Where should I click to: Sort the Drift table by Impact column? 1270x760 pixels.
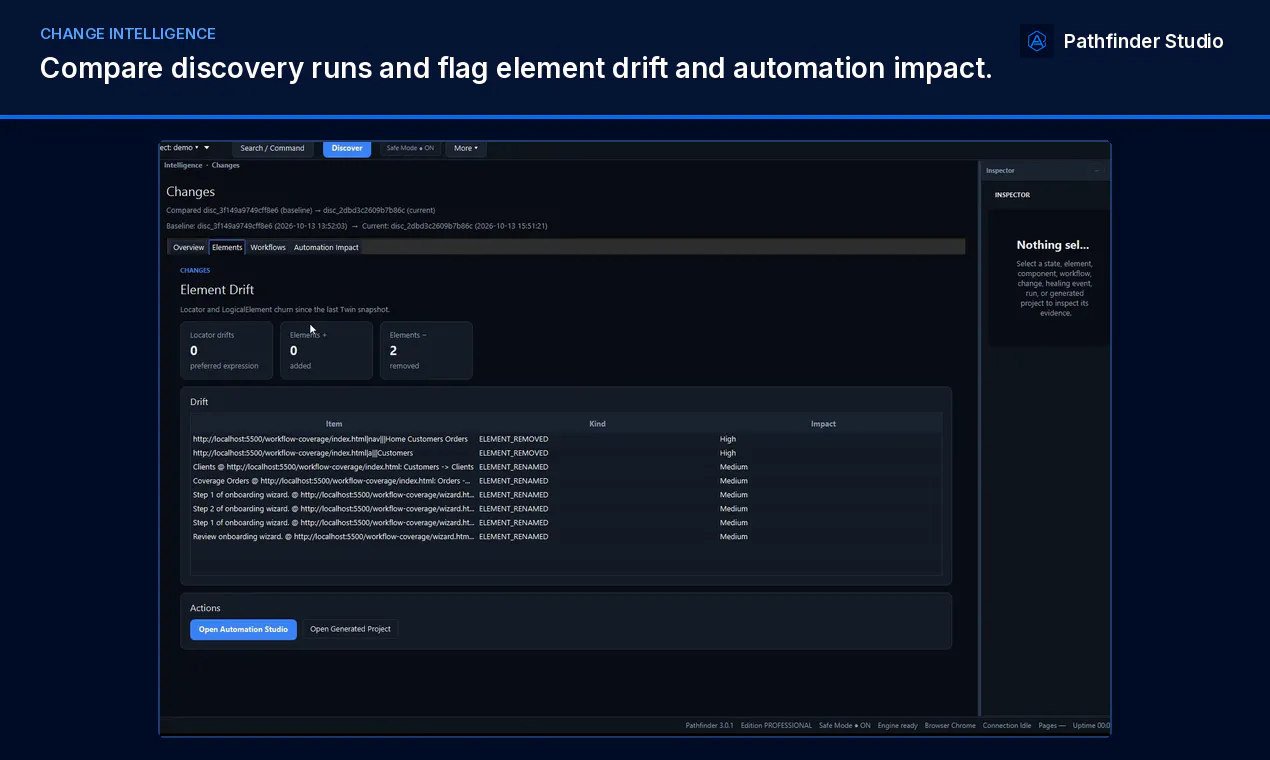(823, 424)
